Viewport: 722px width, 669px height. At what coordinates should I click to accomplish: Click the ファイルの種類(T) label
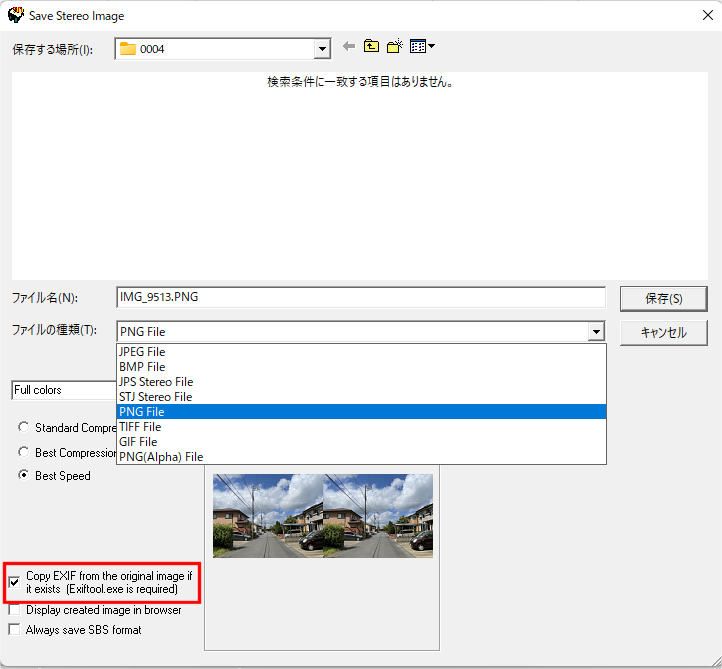tap(54, 330)
